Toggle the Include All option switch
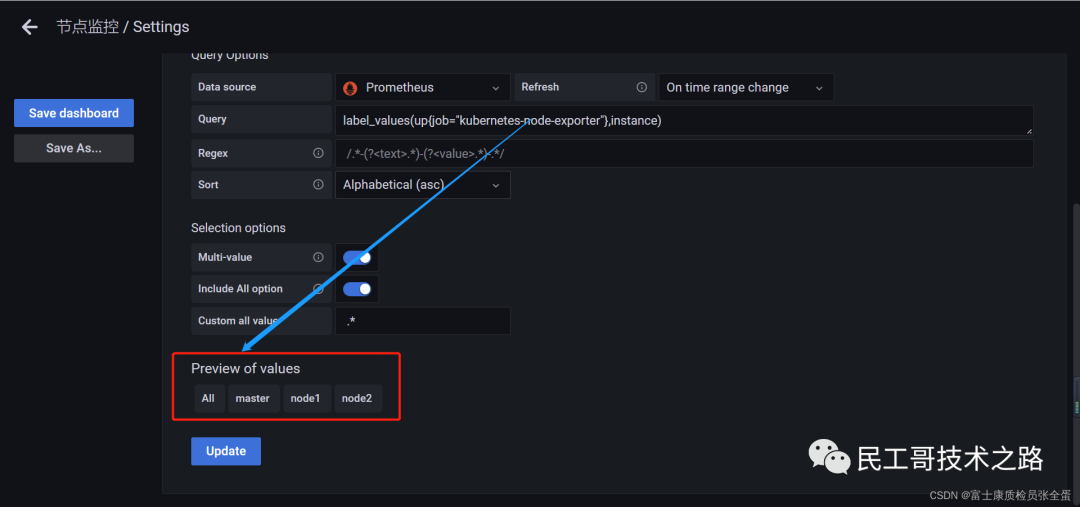1080x507 pixels. (357, 289)
